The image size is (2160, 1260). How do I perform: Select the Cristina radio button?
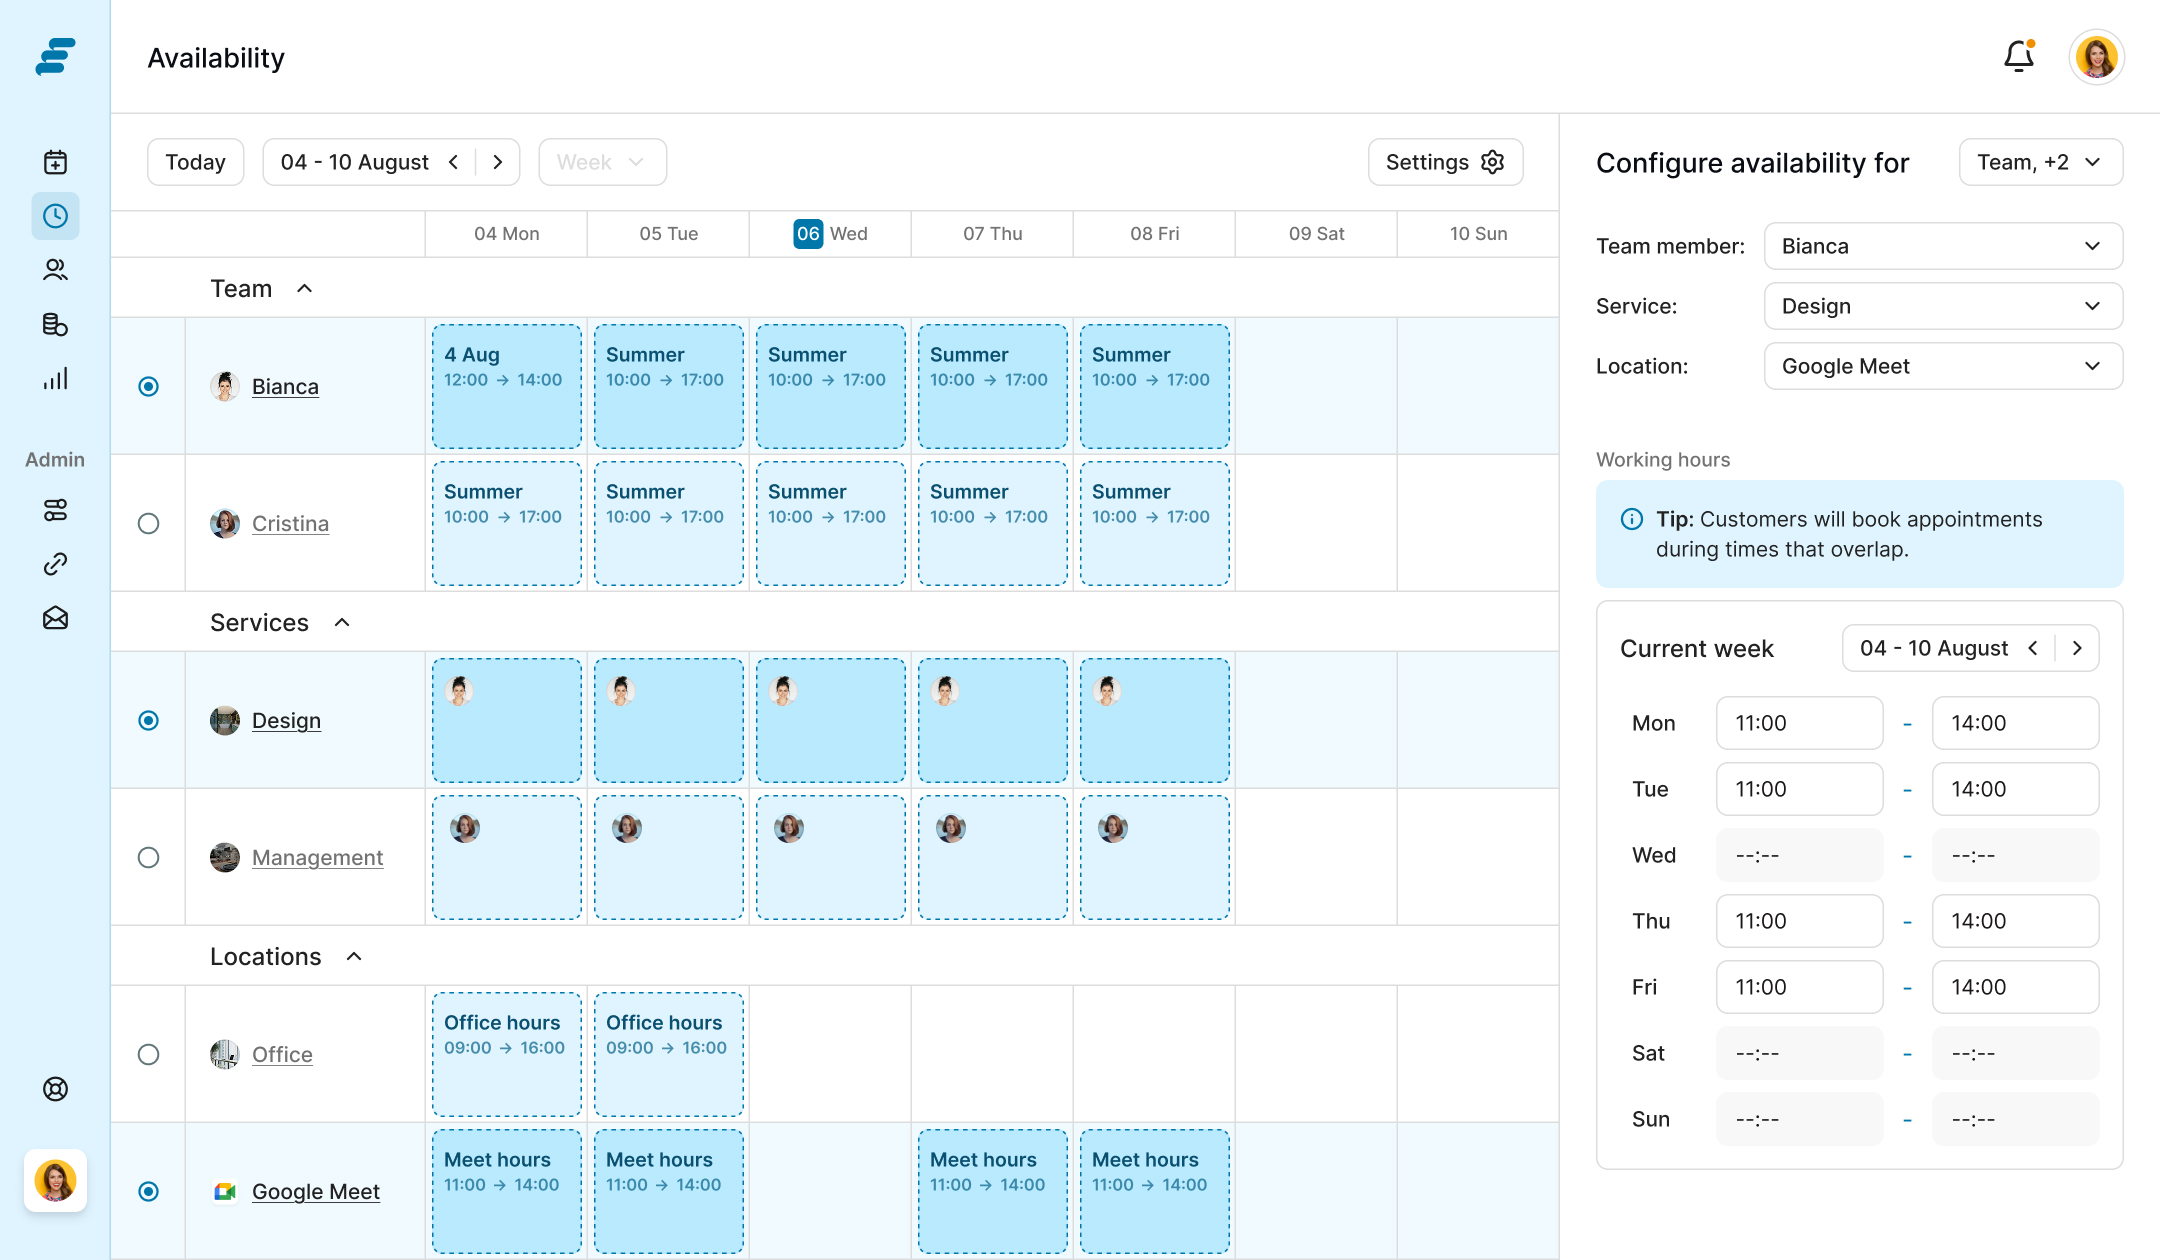click(x=148, y=523)
